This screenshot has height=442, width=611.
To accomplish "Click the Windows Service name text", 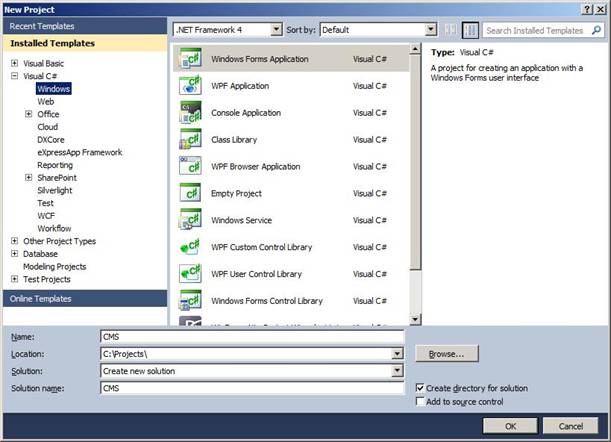I will [241, 220].
